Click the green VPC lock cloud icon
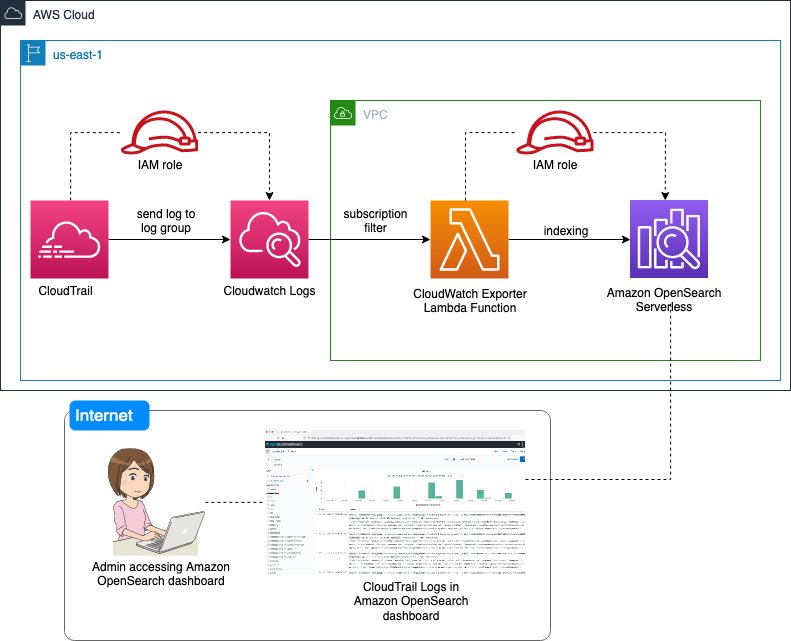This screenshot has width=791, height=641. [x=343, y=113]
